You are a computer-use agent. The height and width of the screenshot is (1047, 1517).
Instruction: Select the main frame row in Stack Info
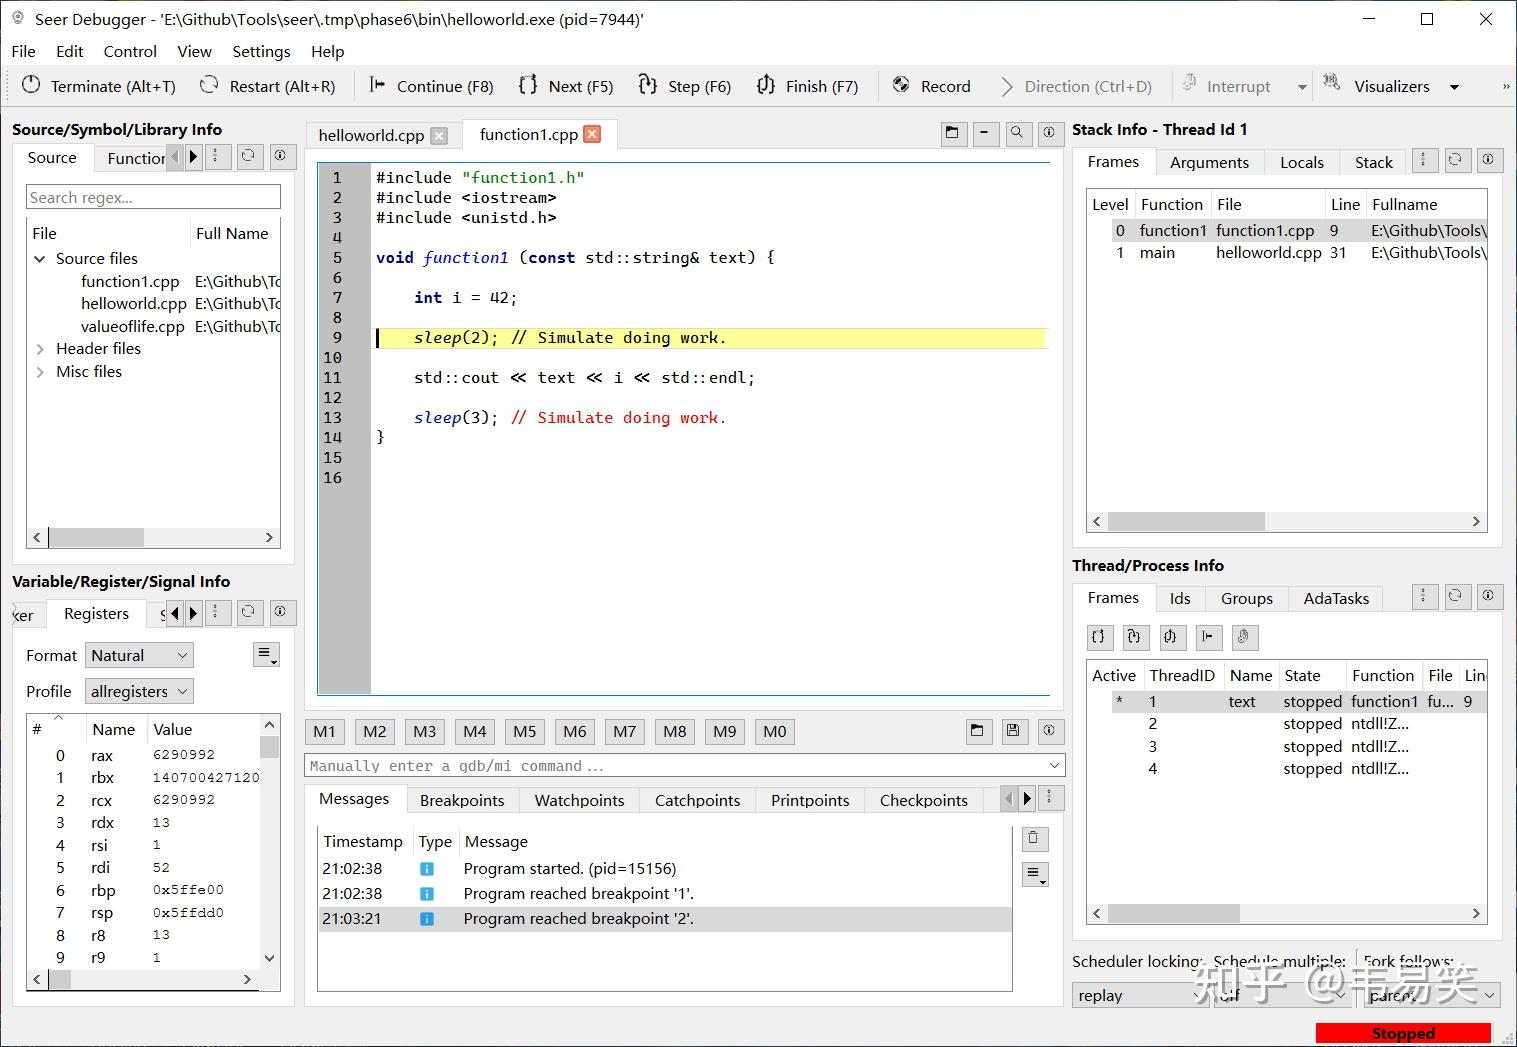tap(1288, 253)
